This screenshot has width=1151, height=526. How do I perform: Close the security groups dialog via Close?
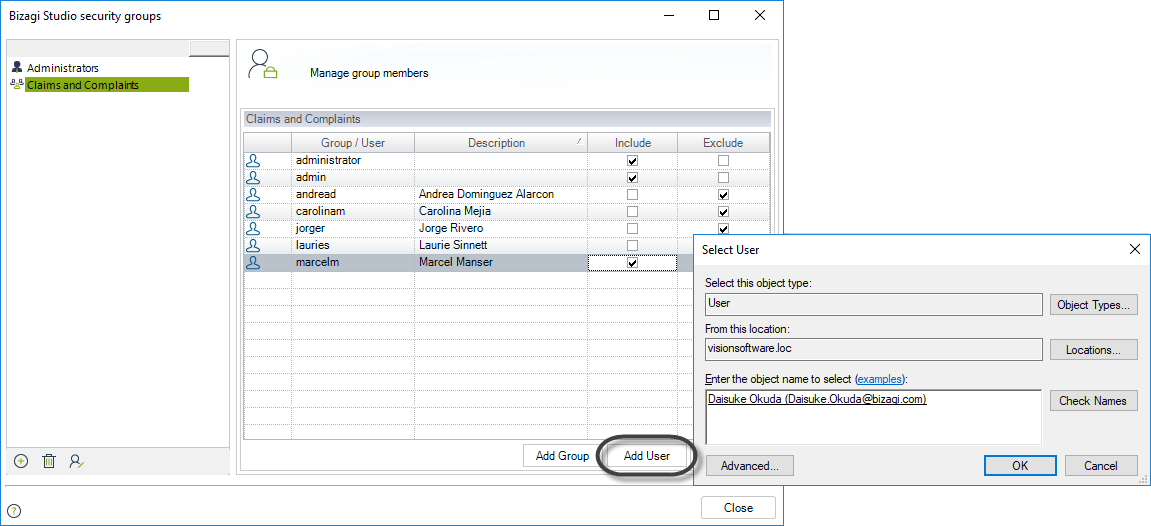click(x=738, y=508)
